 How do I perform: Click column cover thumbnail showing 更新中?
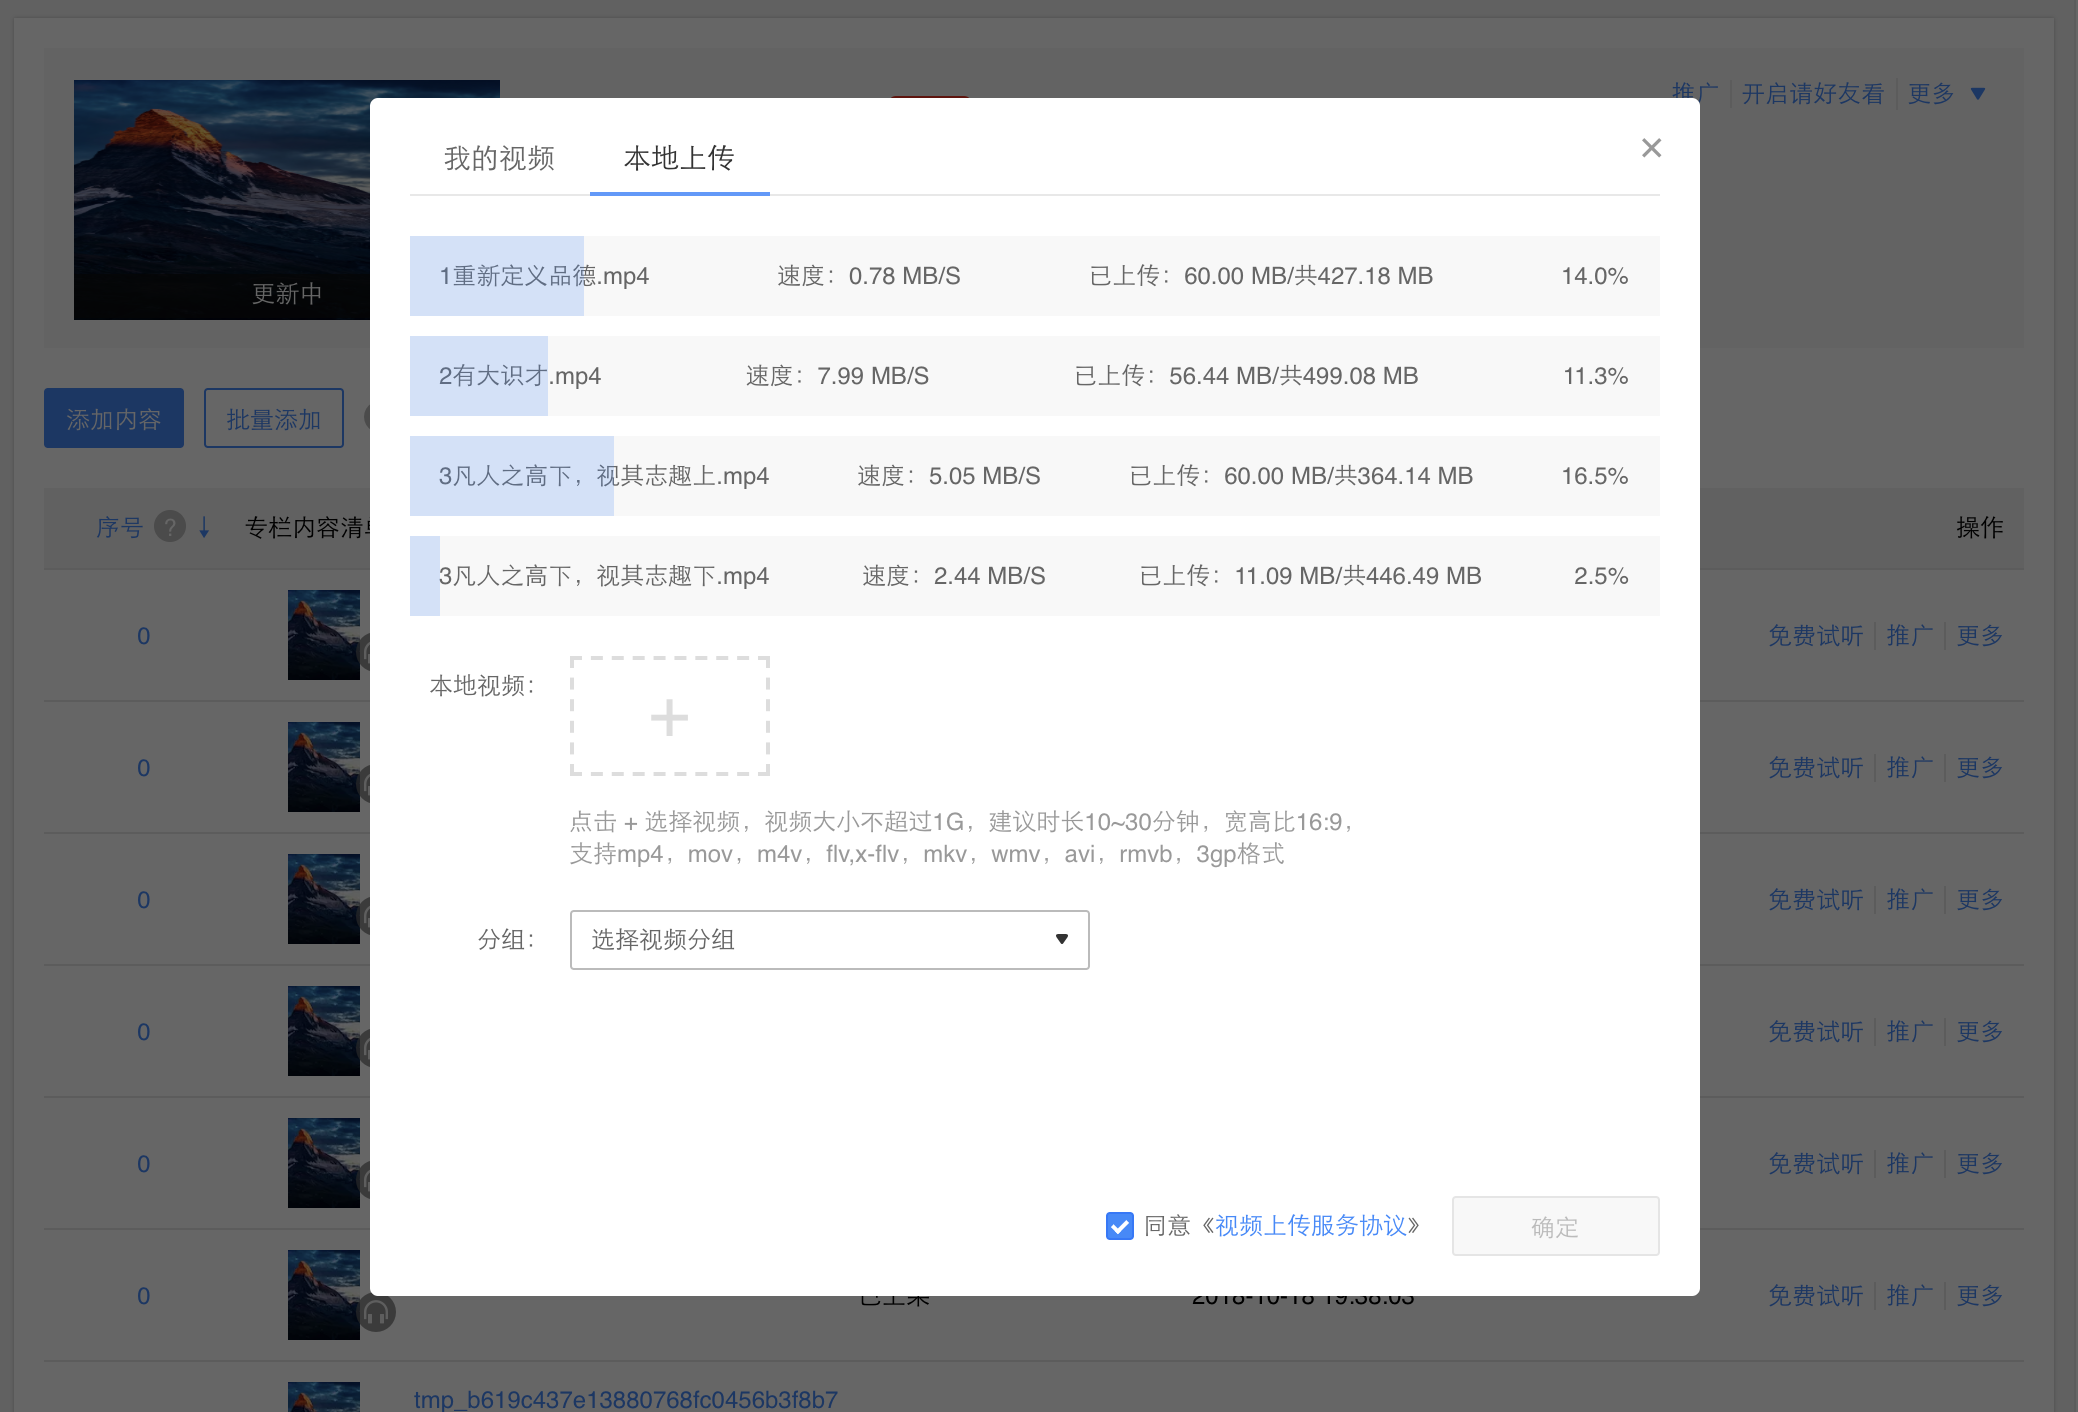[222, 200]
